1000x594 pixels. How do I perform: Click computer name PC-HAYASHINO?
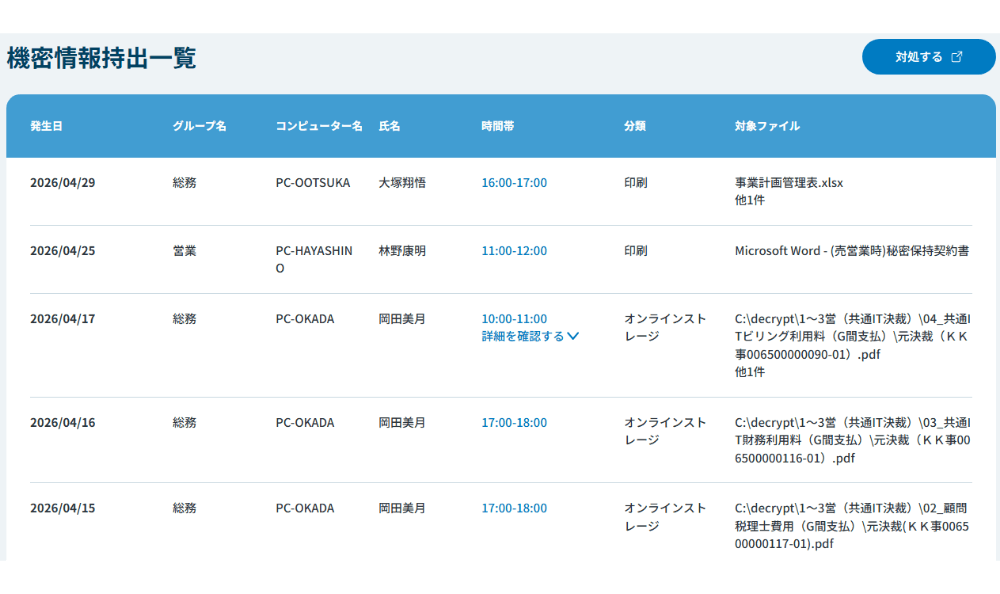(x=314, y=259)
